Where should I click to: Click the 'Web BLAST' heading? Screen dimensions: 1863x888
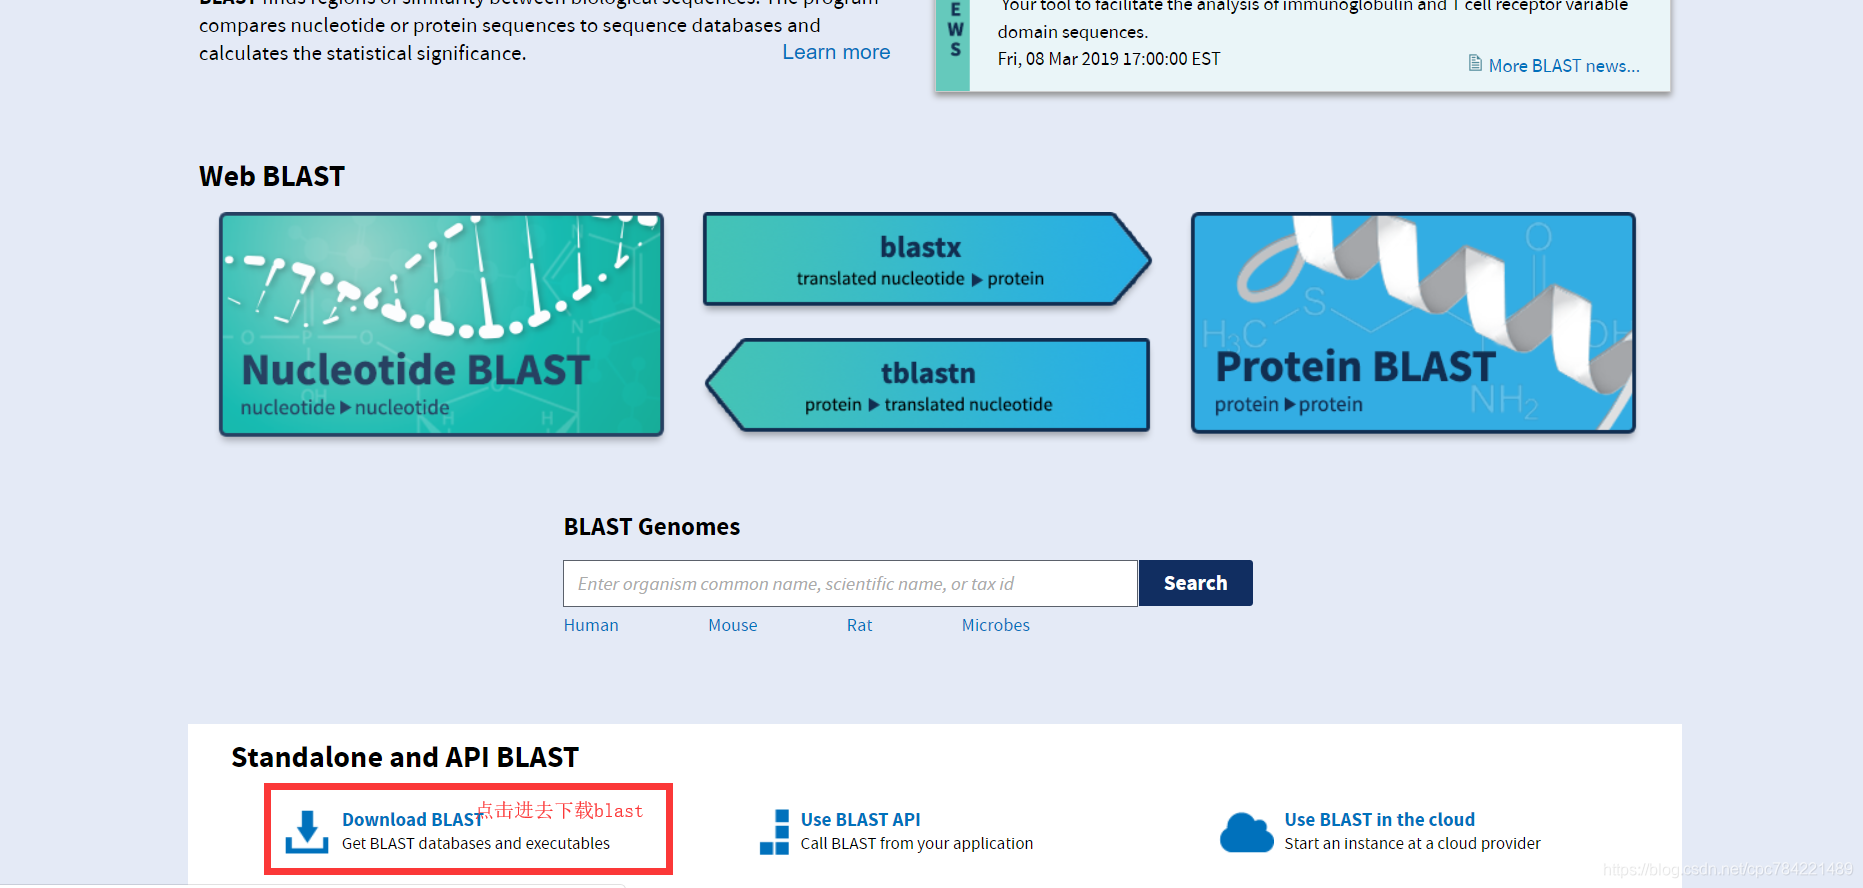272,177
